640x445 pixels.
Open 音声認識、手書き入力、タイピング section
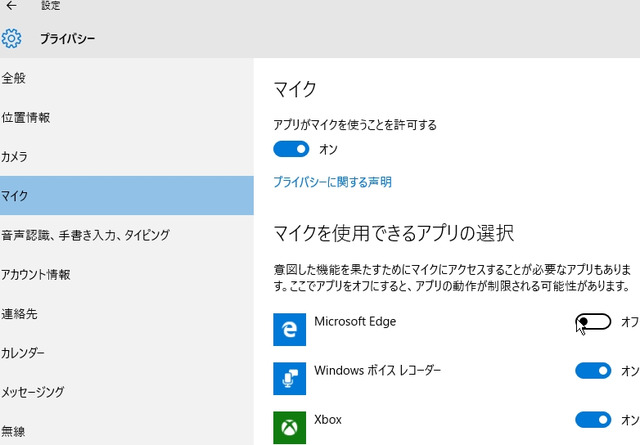(x=127, y=235)
